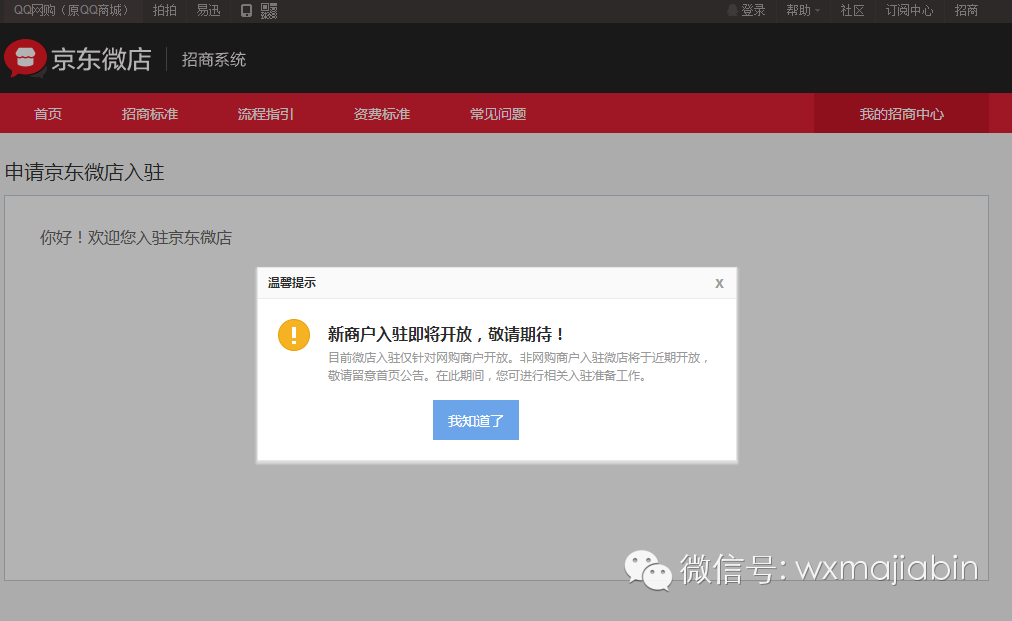This screenshot has height=621, width=1012.
Task: Open the 招商标准 tab
Action: (150, 114)
